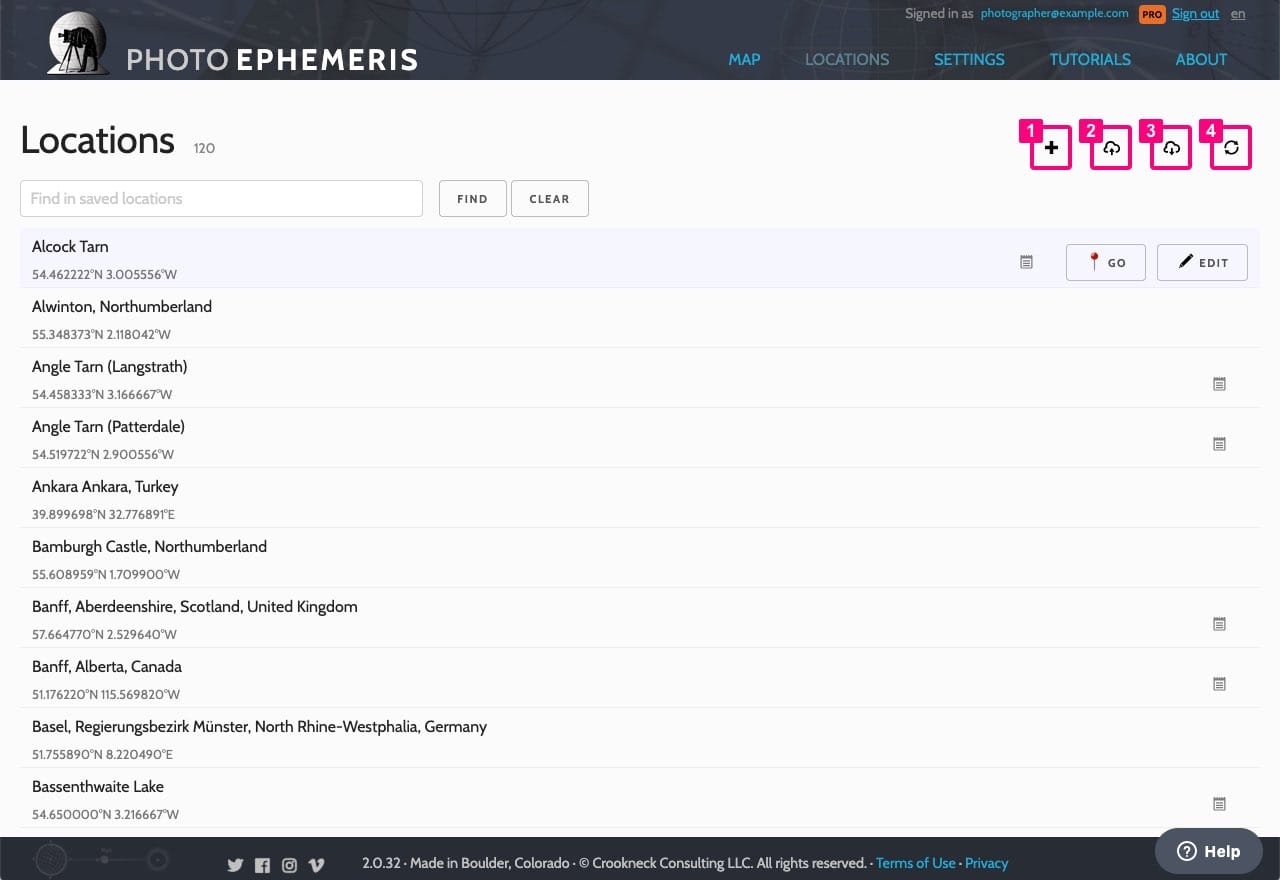This screenshot has height=880, width=1280.
Task: Click the add new location plus icon
Action: [1051, 148]
